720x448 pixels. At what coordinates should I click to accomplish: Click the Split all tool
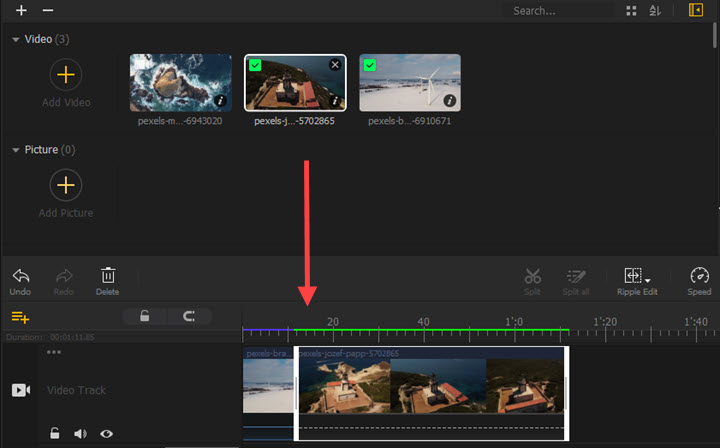click(576, 281)
